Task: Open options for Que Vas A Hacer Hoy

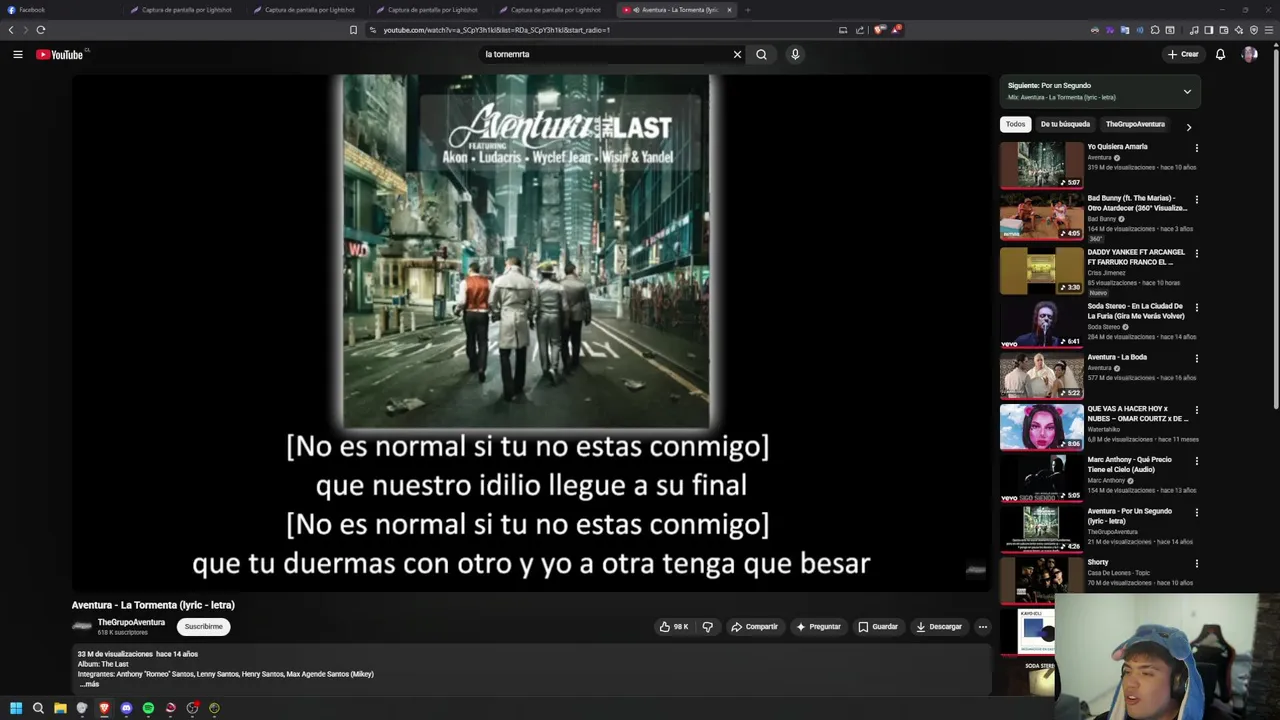Action: (1196, 409)
